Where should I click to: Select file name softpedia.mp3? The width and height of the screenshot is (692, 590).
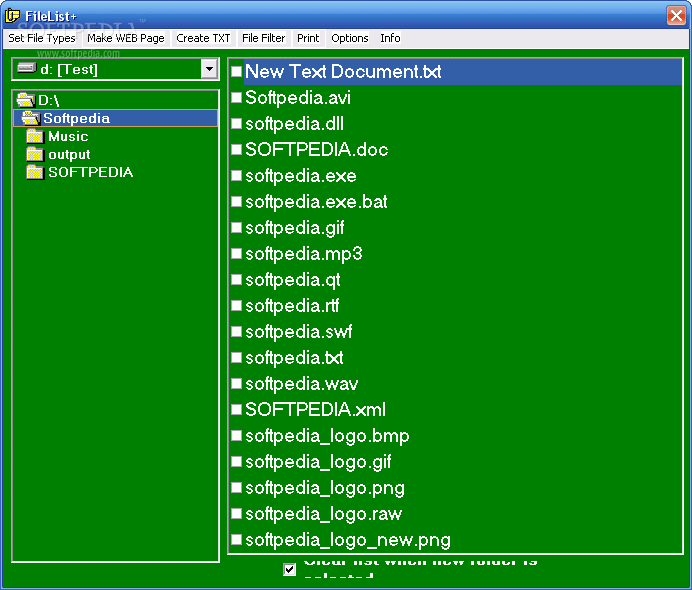pos(304,254)
